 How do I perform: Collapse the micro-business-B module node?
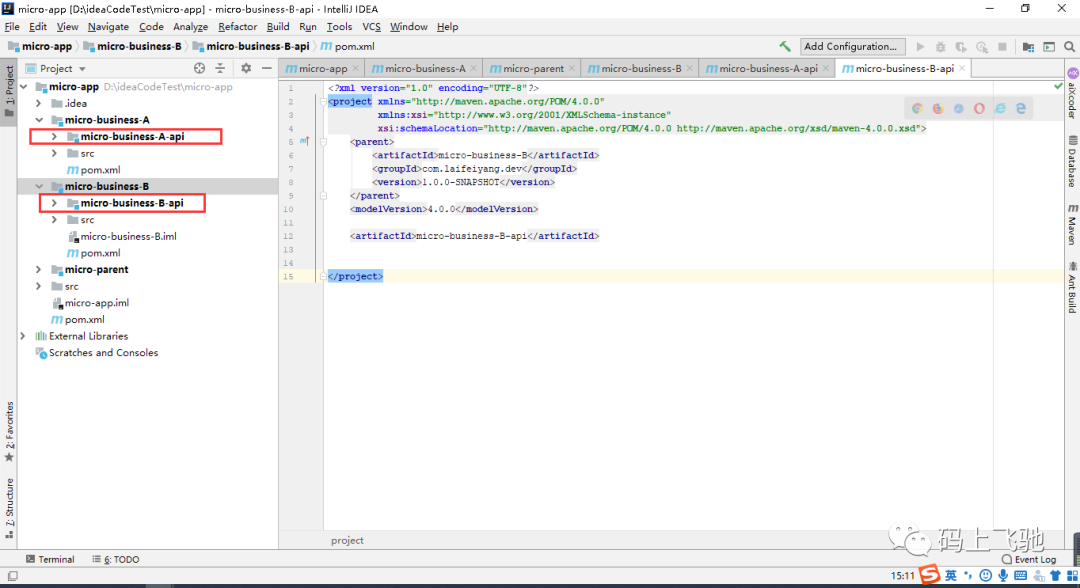tap(39, 186)
